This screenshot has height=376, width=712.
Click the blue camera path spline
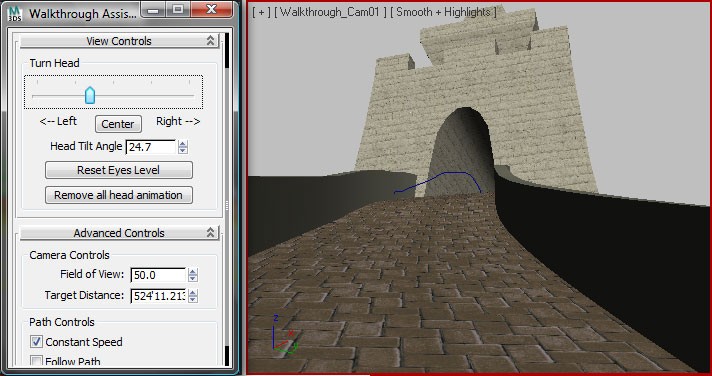click(x=438, y=183)
